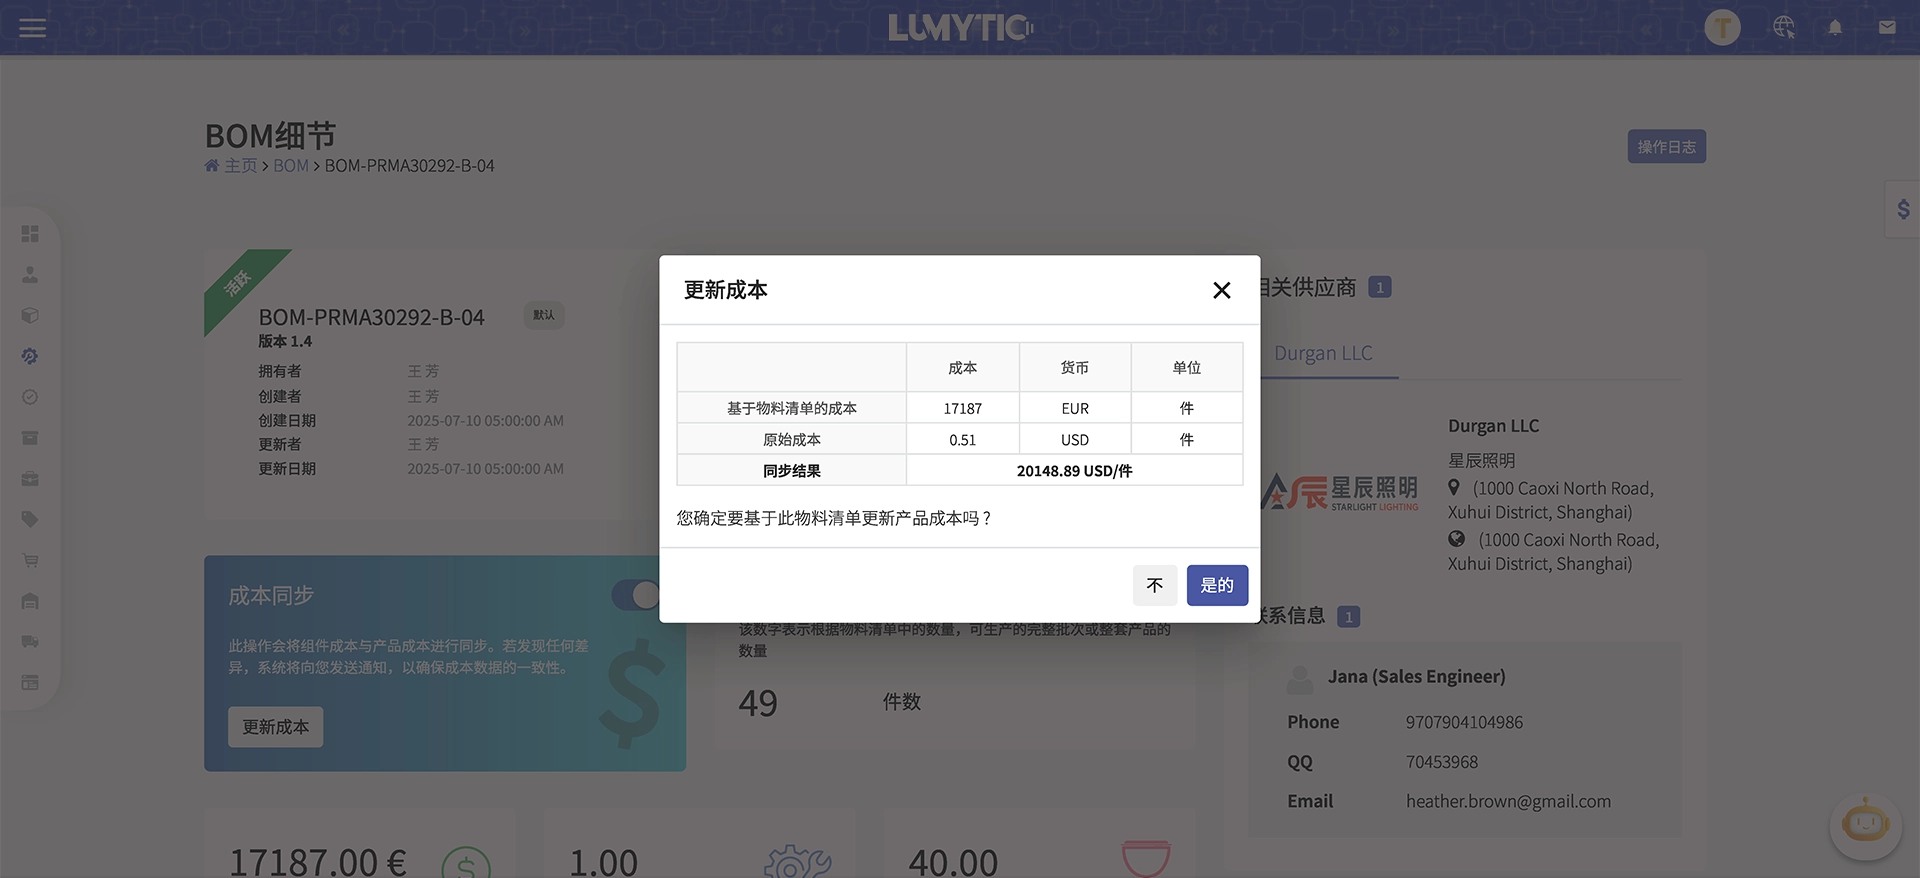Click the user avatar T icon
1920x878 pixels.
pos(1722,28)
